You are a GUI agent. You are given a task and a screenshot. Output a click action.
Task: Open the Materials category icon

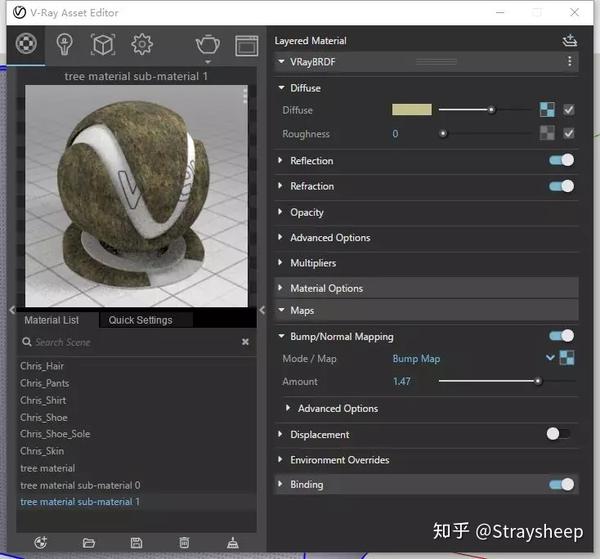[x=26, y=44]
